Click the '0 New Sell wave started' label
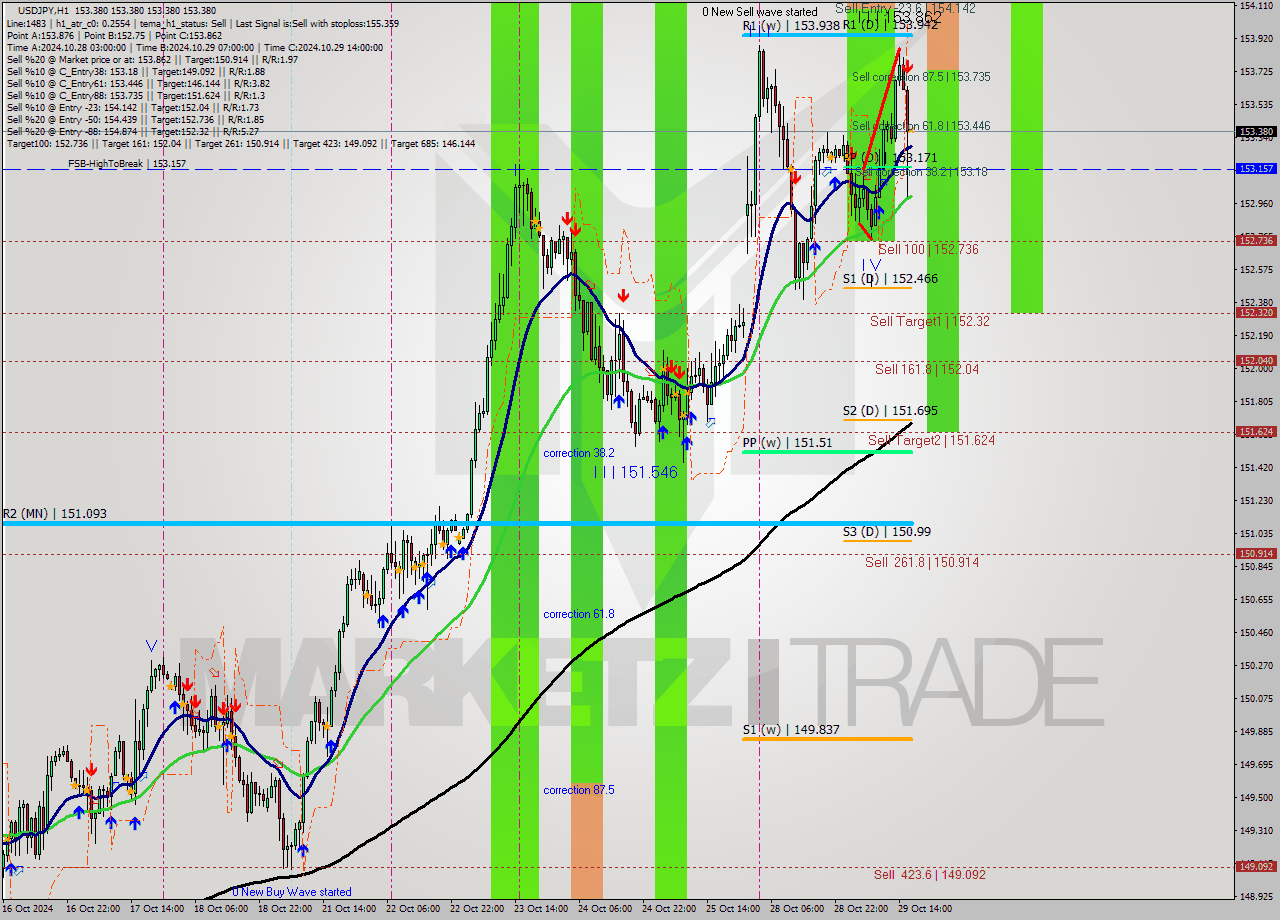 coord(759,12)
